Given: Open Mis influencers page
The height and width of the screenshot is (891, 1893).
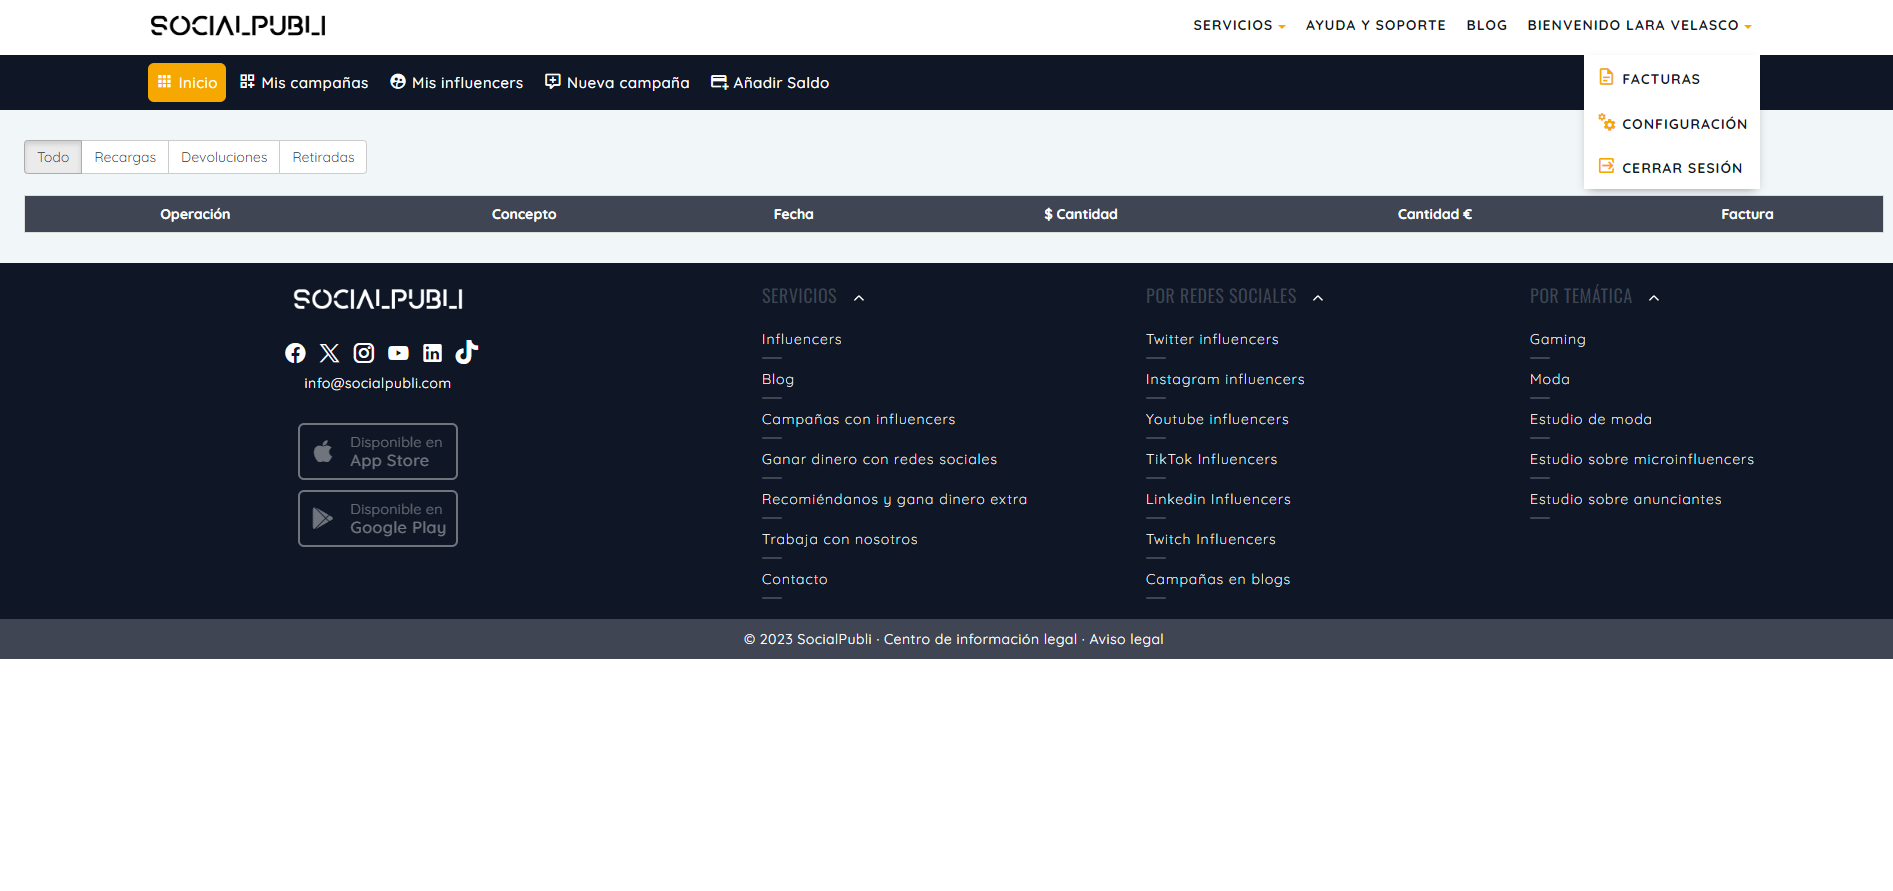Looking at the screenshot, I should pyautogui.click(x=457, y=82).
